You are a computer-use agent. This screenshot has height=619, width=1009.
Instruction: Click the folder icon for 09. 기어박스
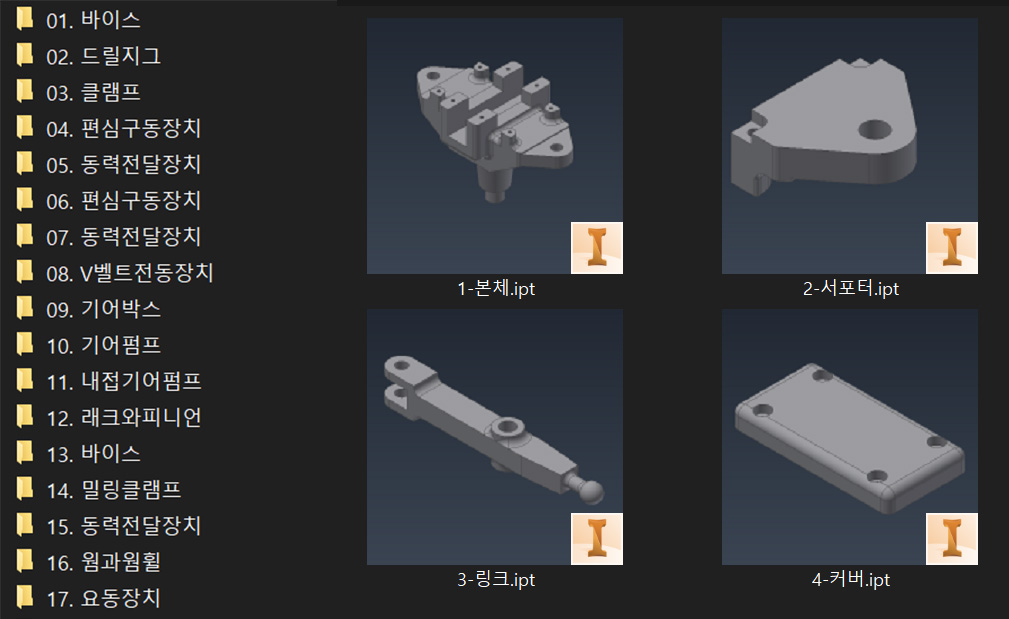click(24, 308)
